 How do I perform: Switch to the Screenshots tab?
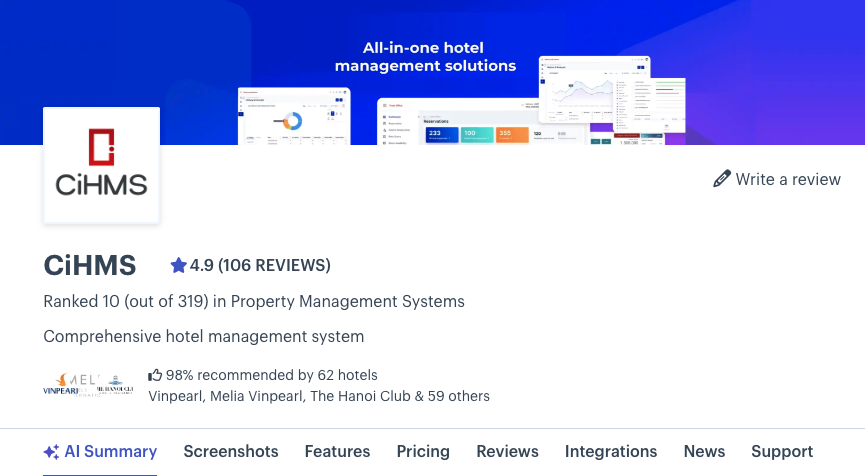coord(231,452)
